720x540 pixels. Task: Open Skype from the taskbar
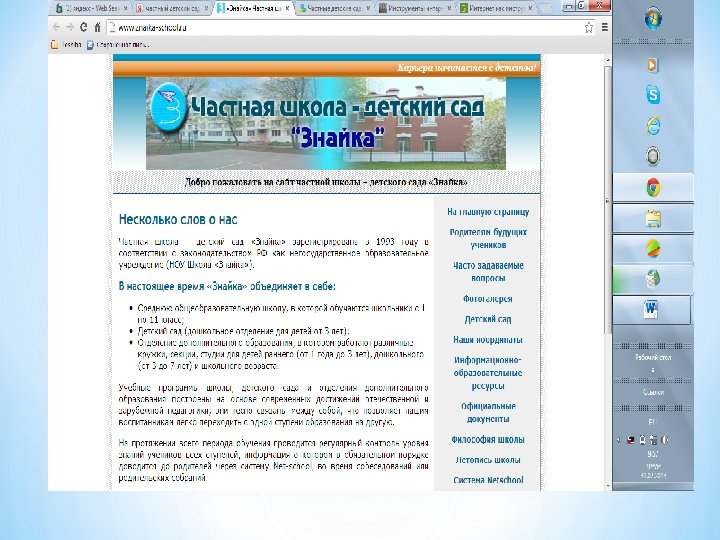(x=653, y=95)
